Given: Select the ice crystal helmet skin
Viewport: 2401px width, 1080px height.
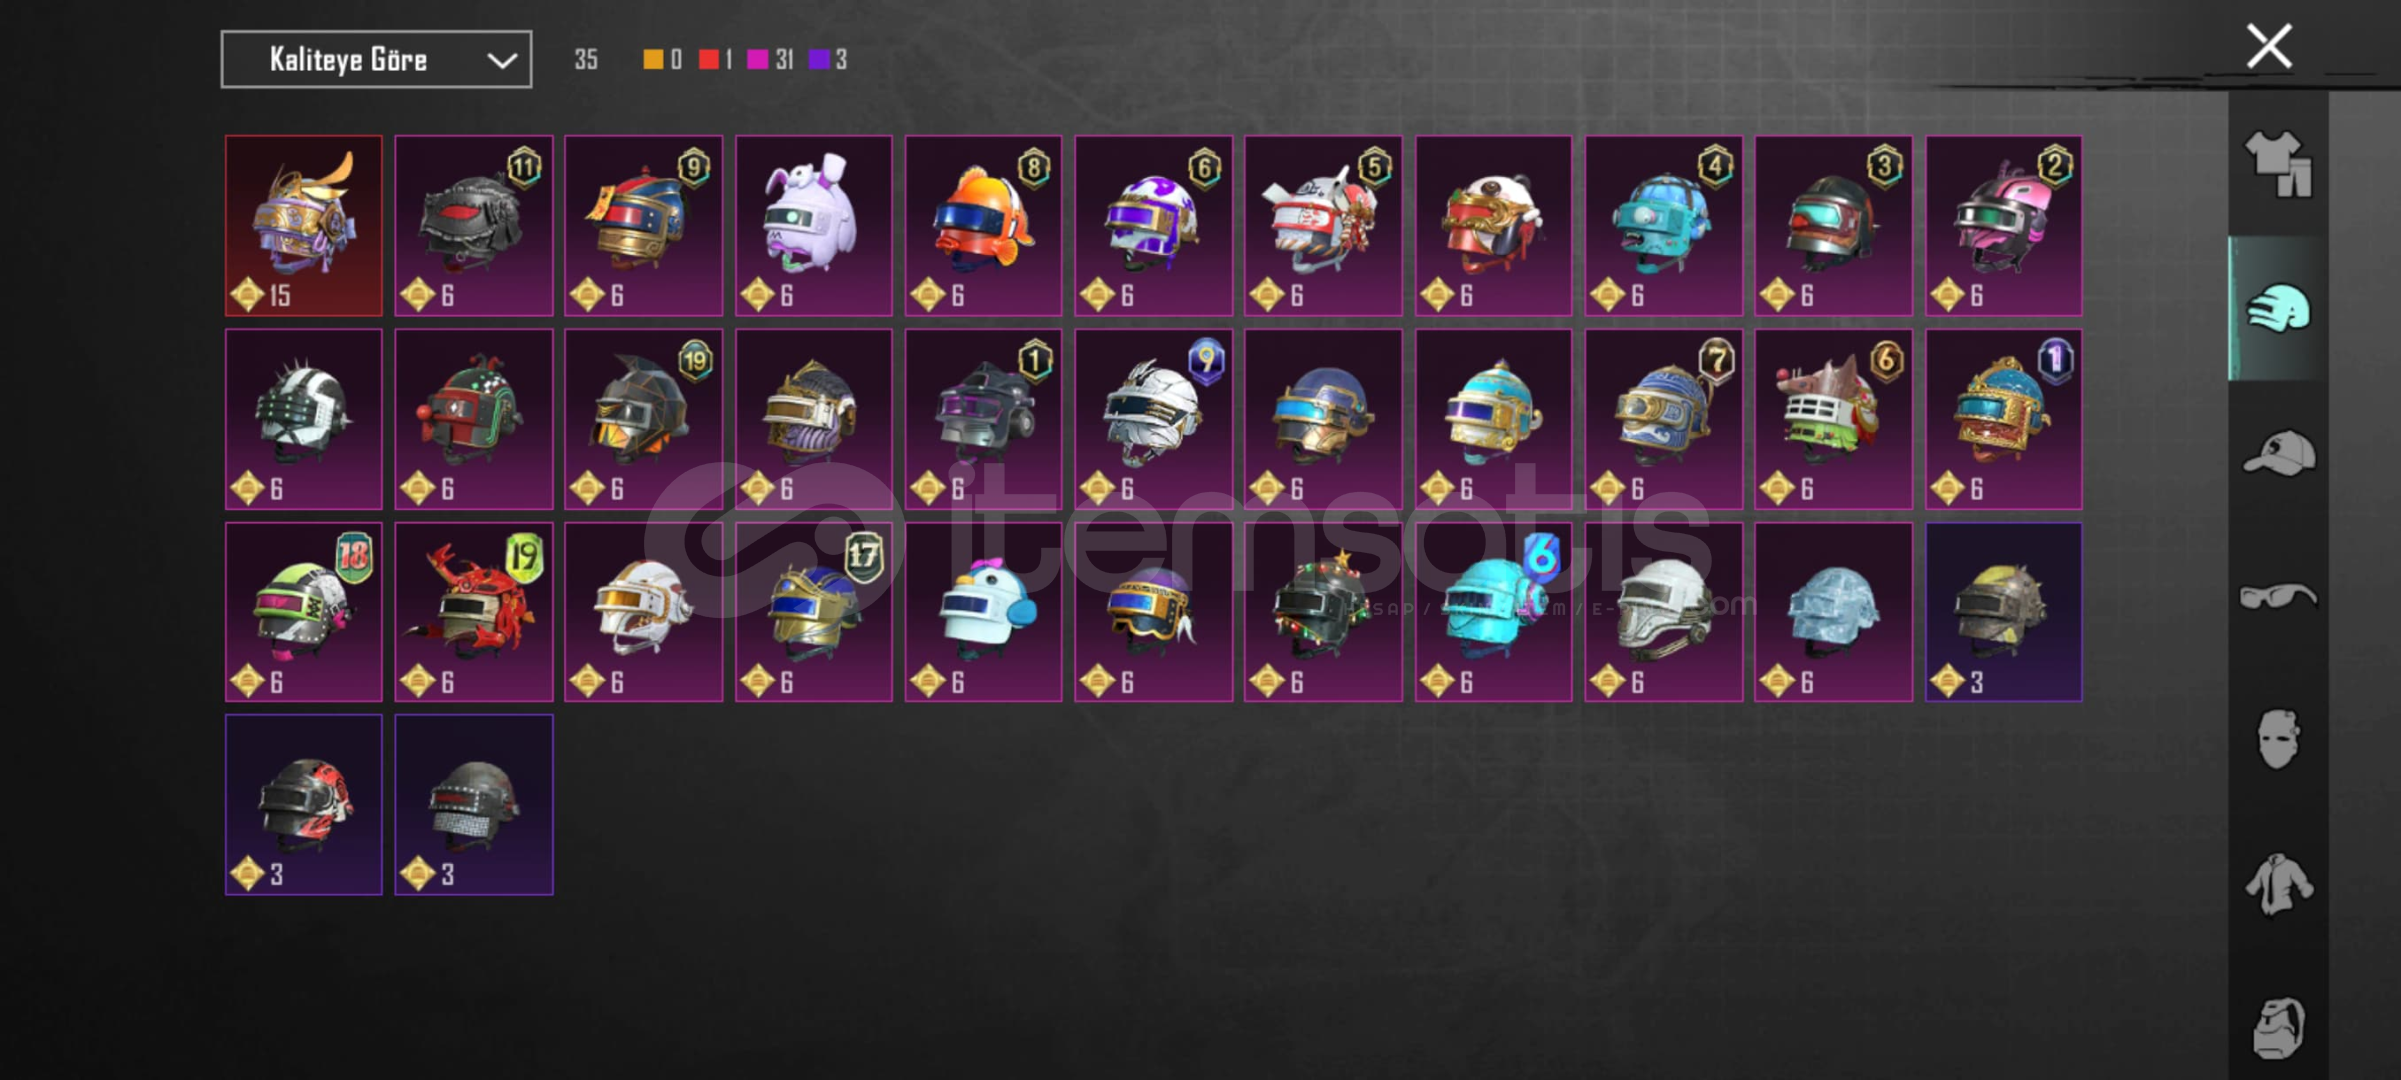Looking at the screenshot, I should click(x=1834, y=612).
